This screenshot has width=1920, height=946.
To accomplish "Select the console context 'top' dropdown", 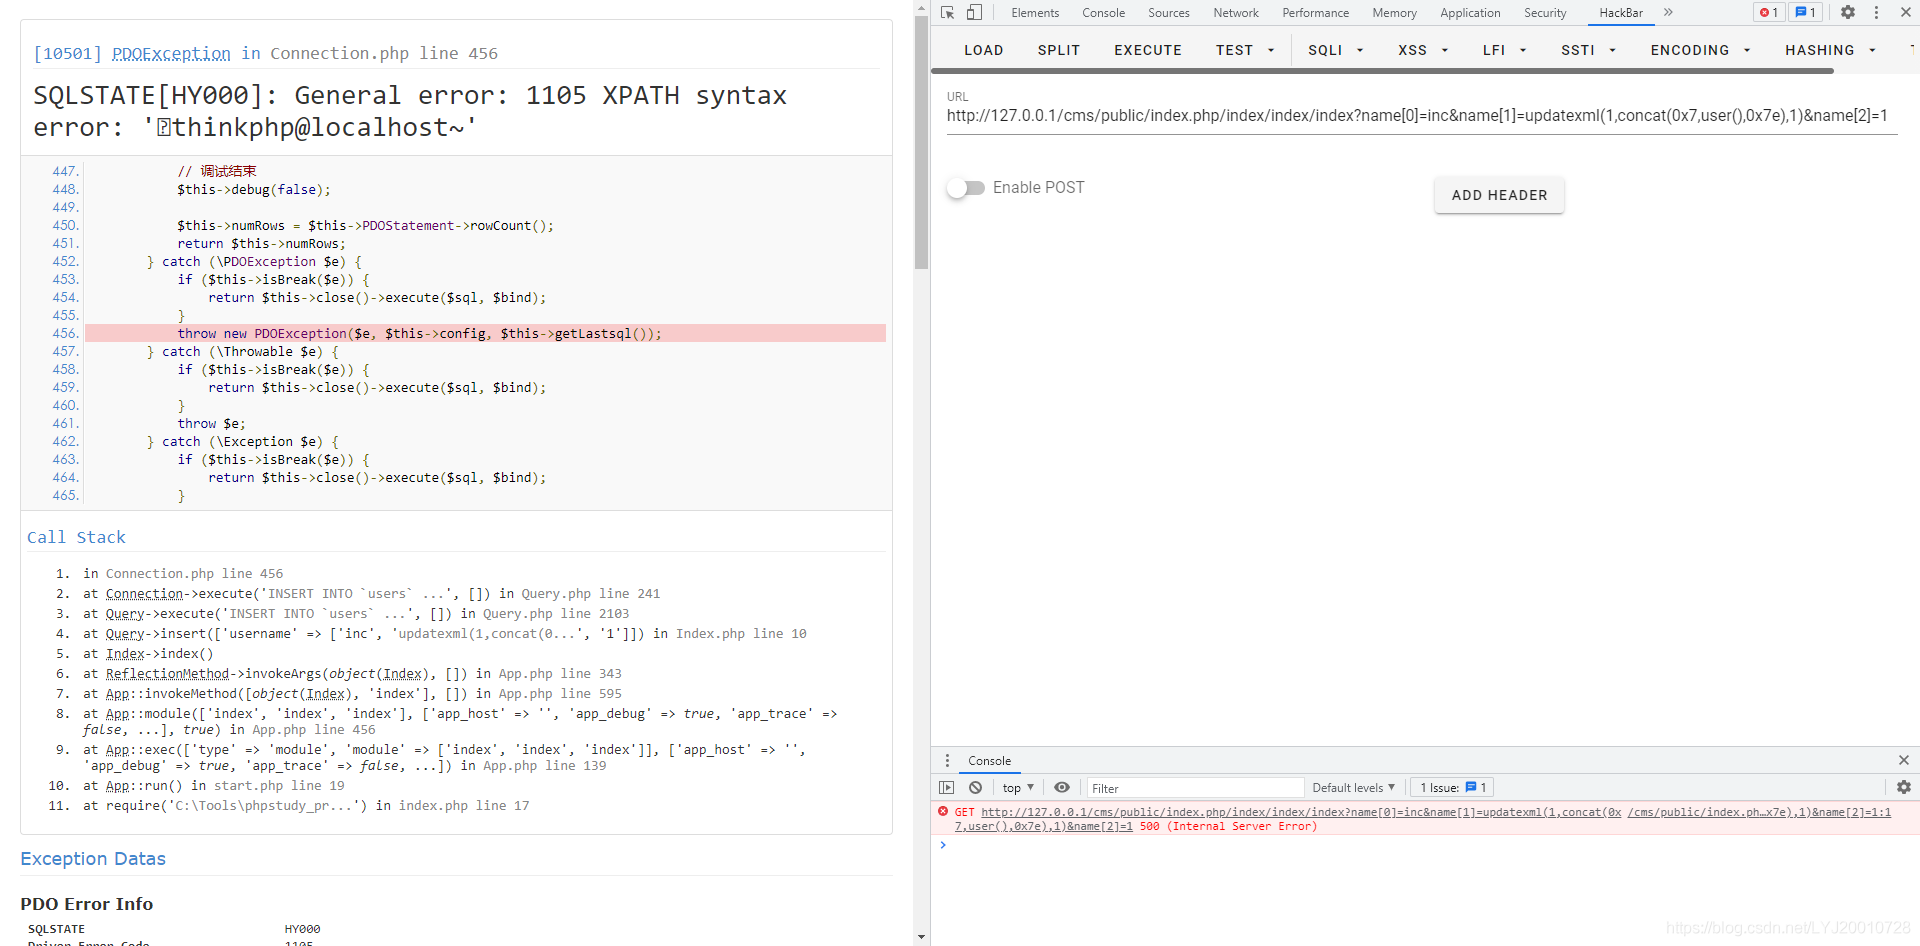I will point(1018,788).
